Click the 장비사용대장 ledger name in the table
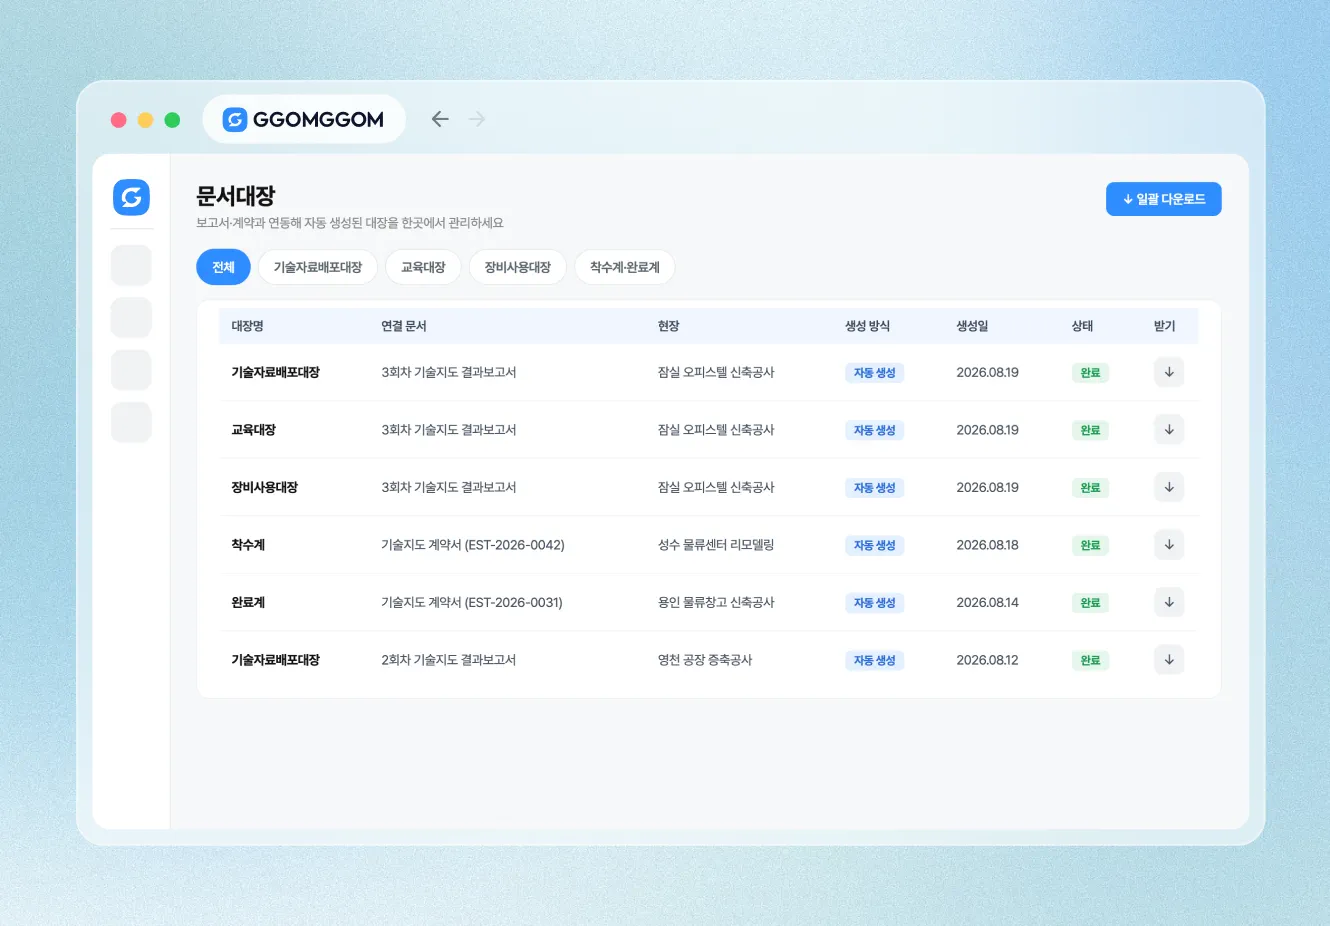Viewport: 1330px width, 926px height. (x=265, y=487)
